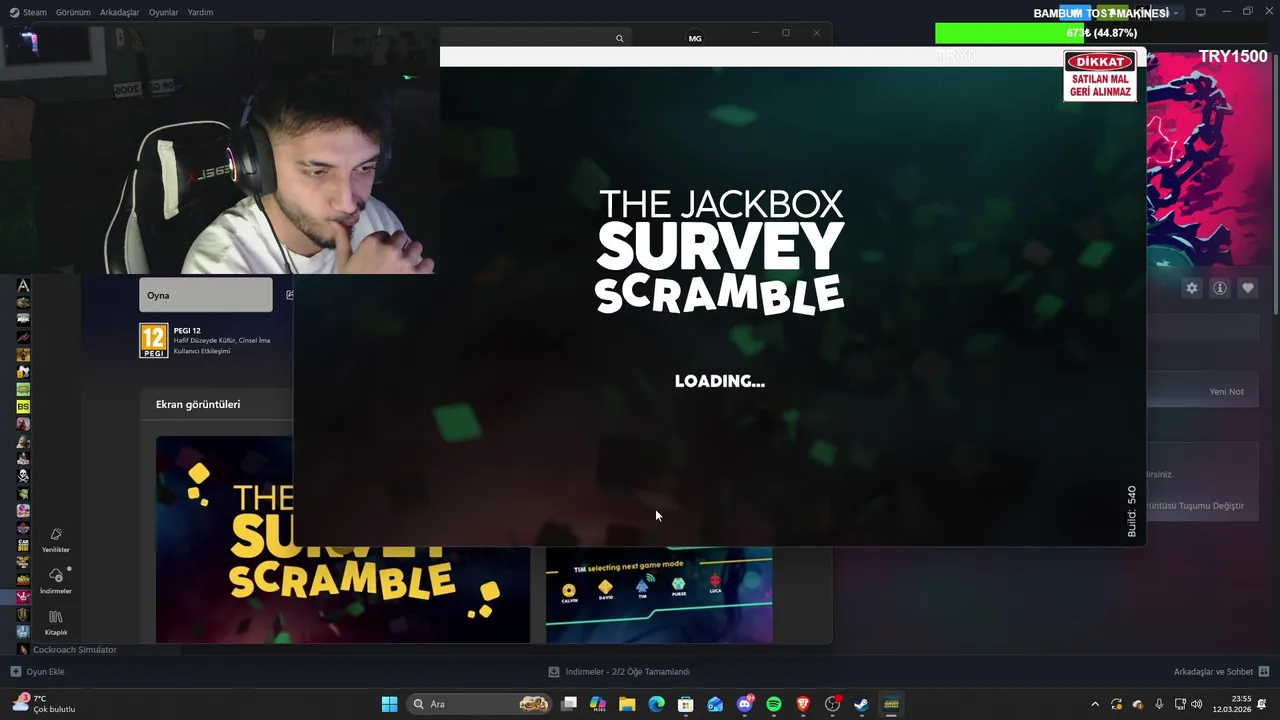This screenshot has height=720, width=1280.
Task: Add game to favorites with heart icon
Action: point(1248,288)
